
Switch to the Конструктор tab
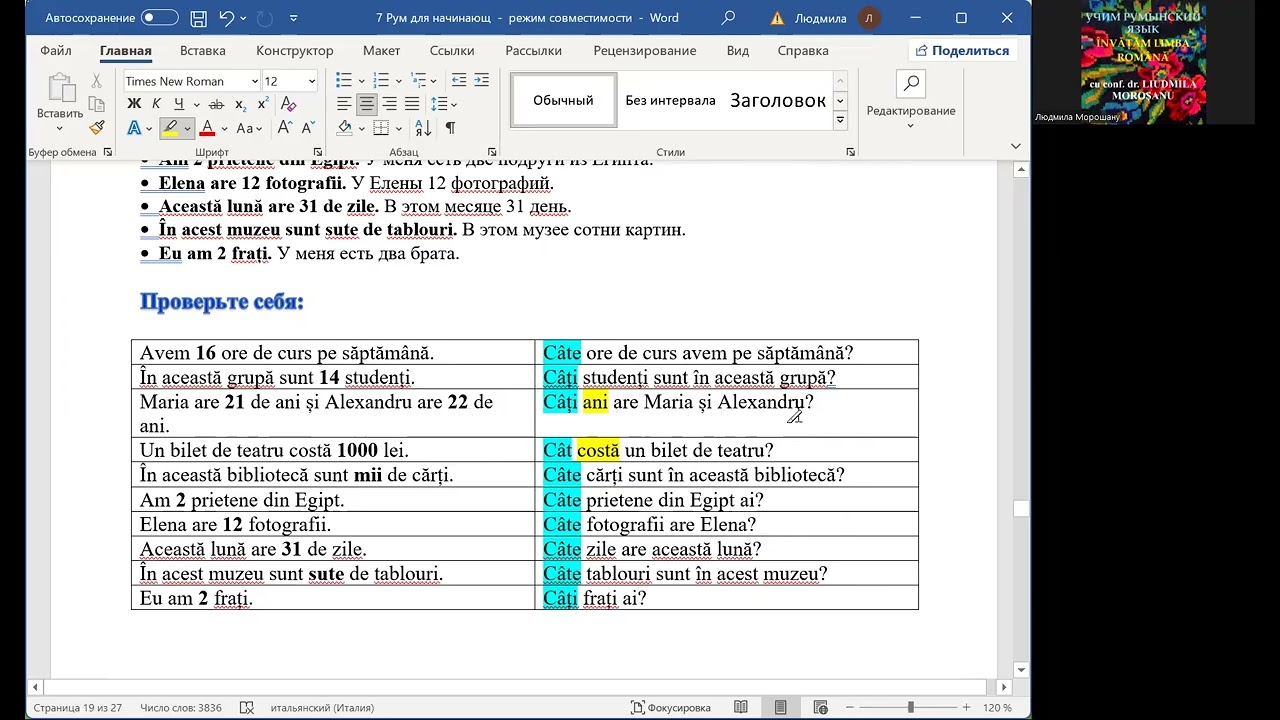pos(295,51)
